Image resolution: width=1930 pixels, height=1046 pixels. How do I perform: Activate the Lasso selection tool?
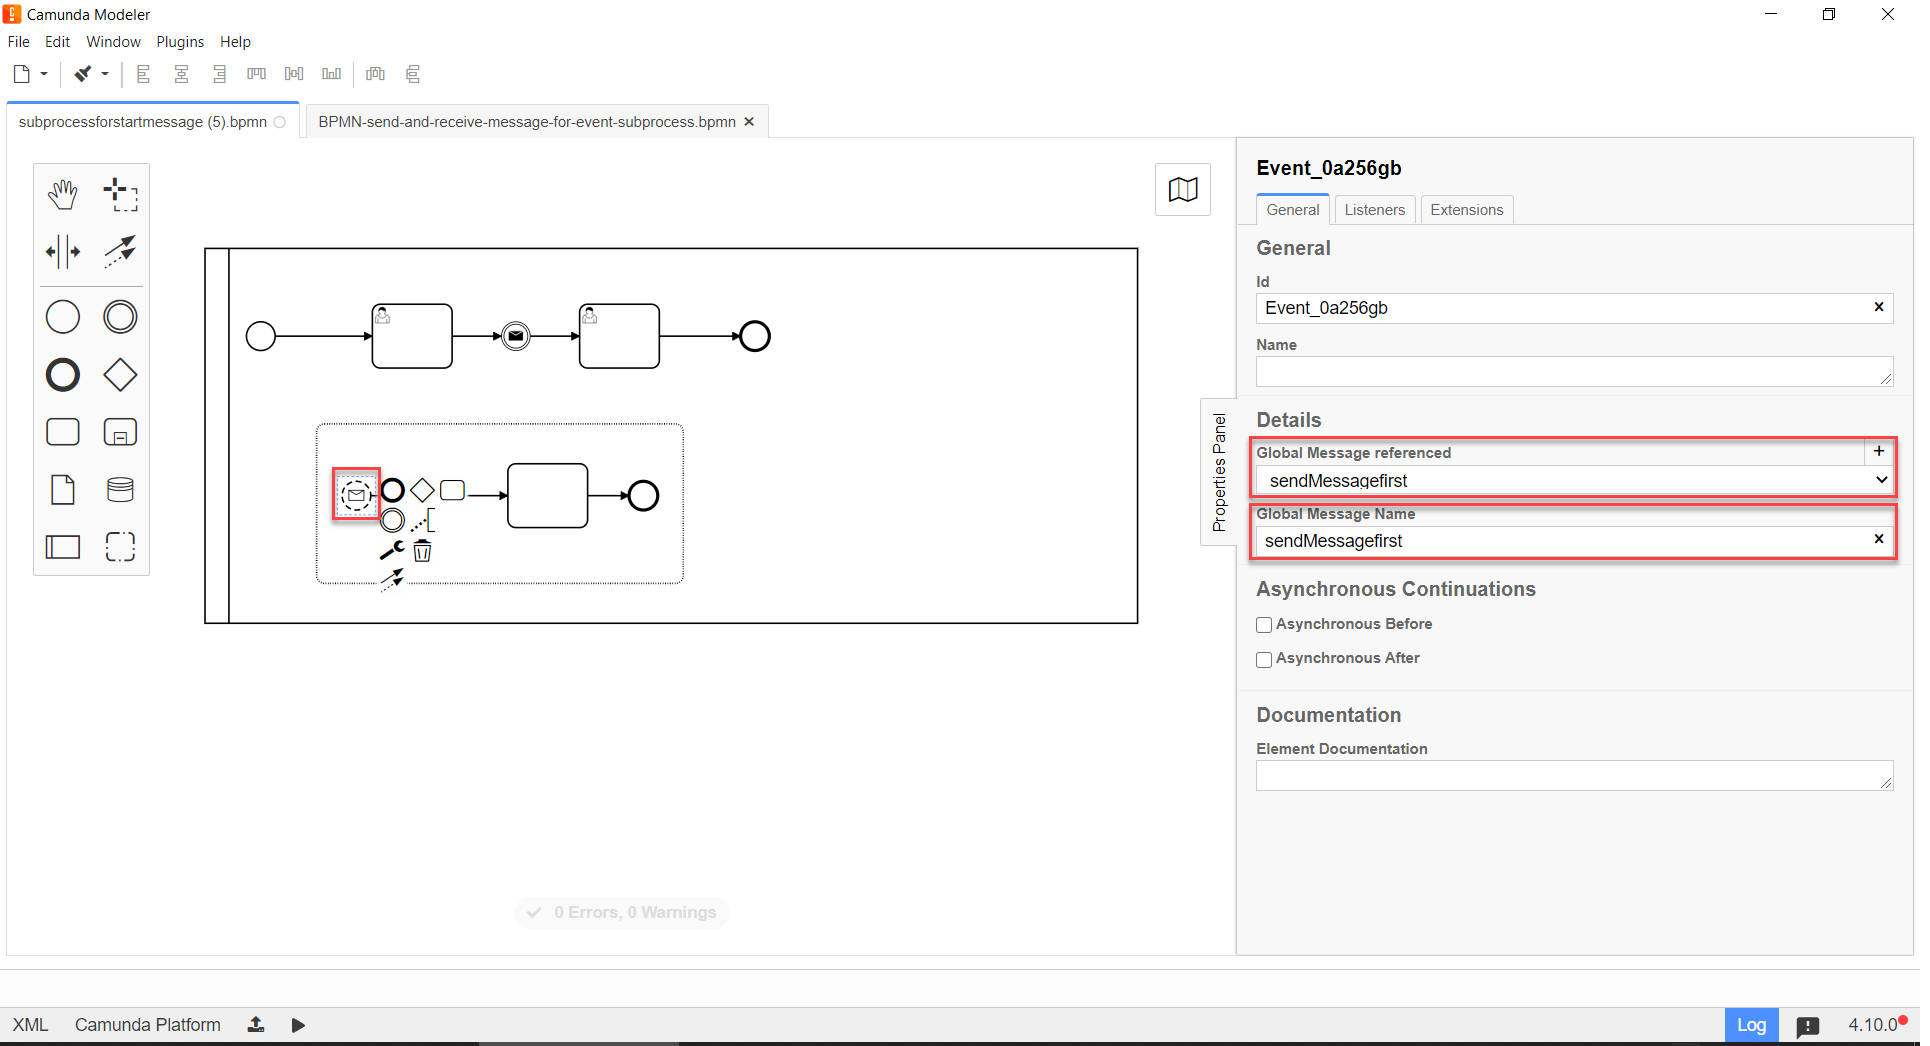pyautogui.click(x=121, y=194)
